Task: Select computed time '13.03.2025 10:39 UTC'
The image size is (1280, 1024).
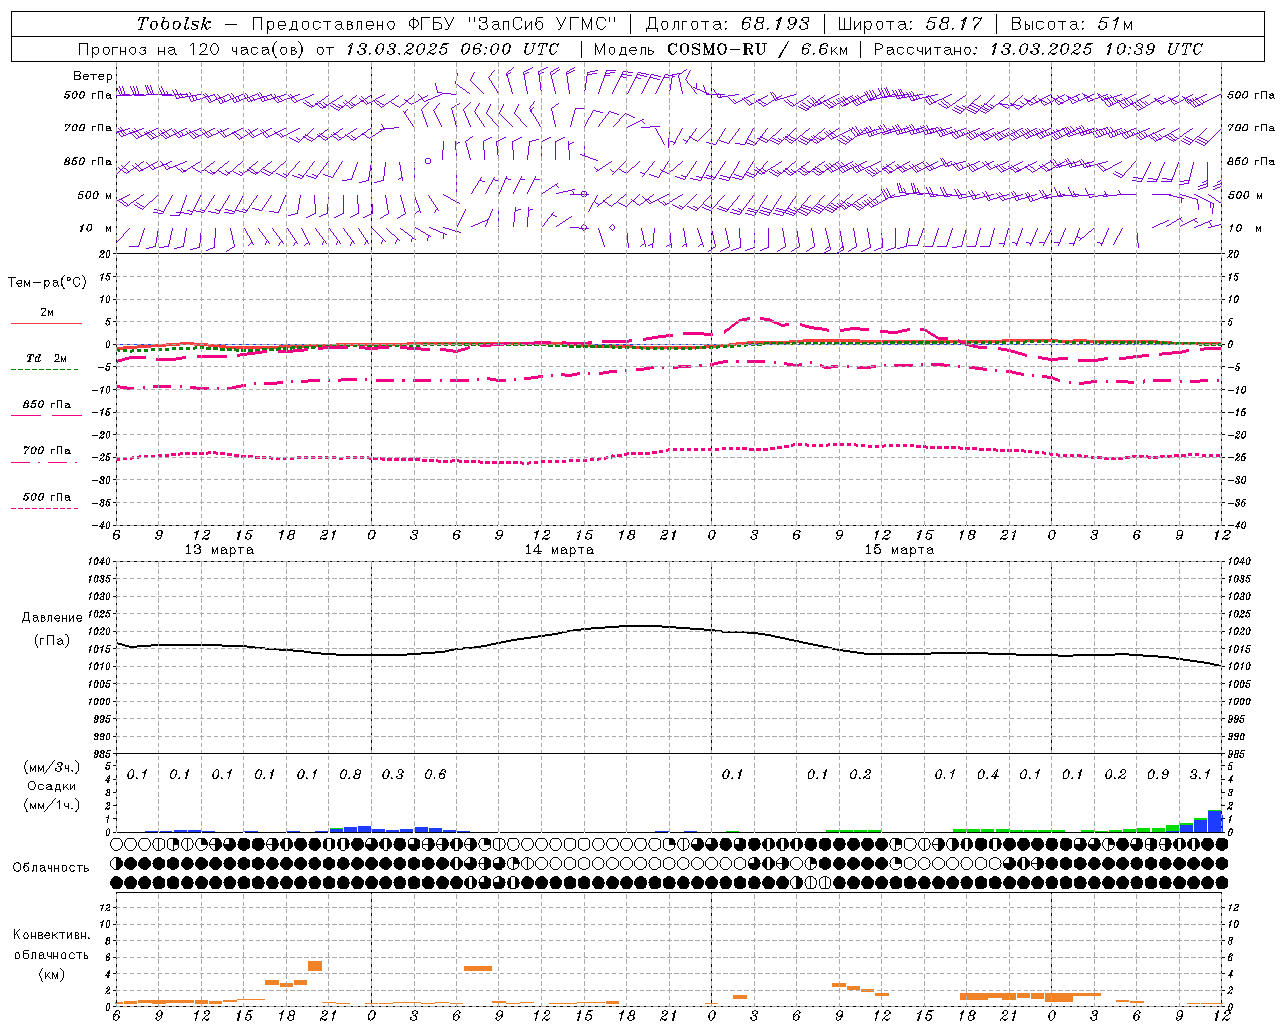Action: (x=1096, y=49)
